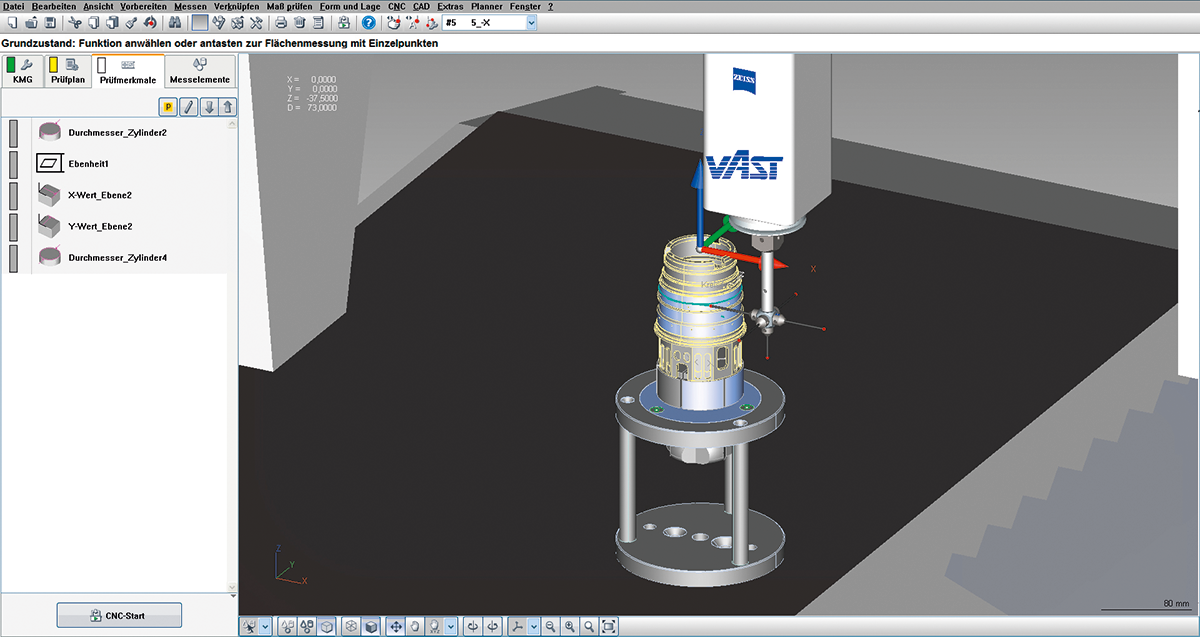Select the pan move arrows tool
The height and width of the screenshot is (637, 1200).
[x=395, y=626]
